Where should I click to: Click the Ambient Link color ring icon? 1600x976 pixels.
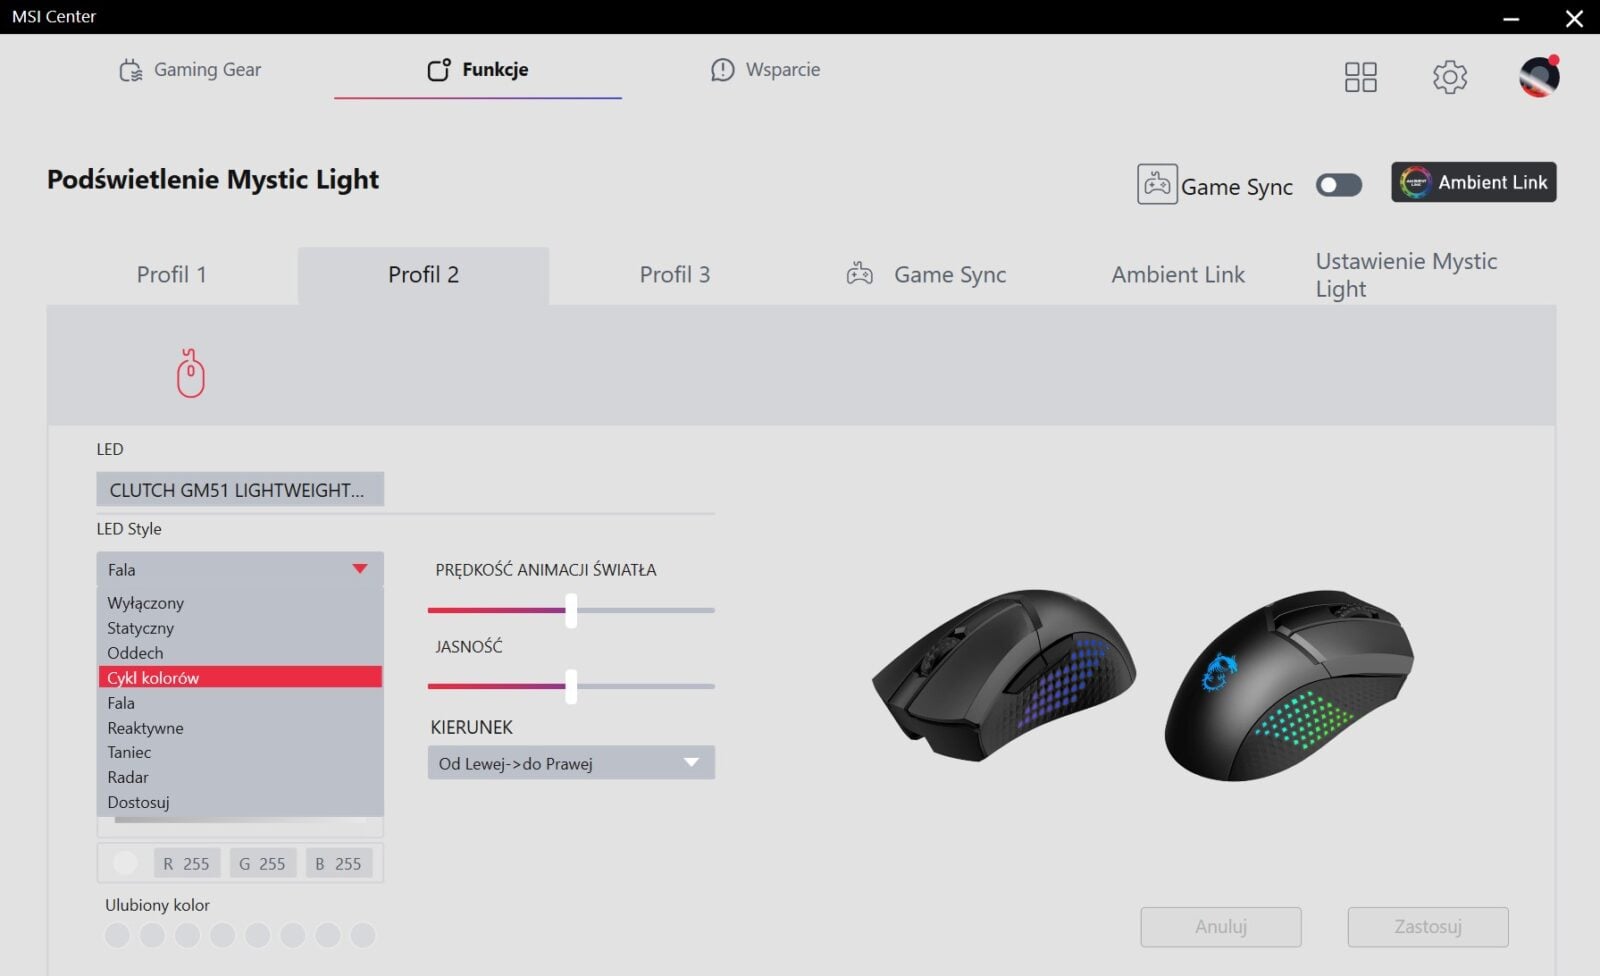[1415, 182]
